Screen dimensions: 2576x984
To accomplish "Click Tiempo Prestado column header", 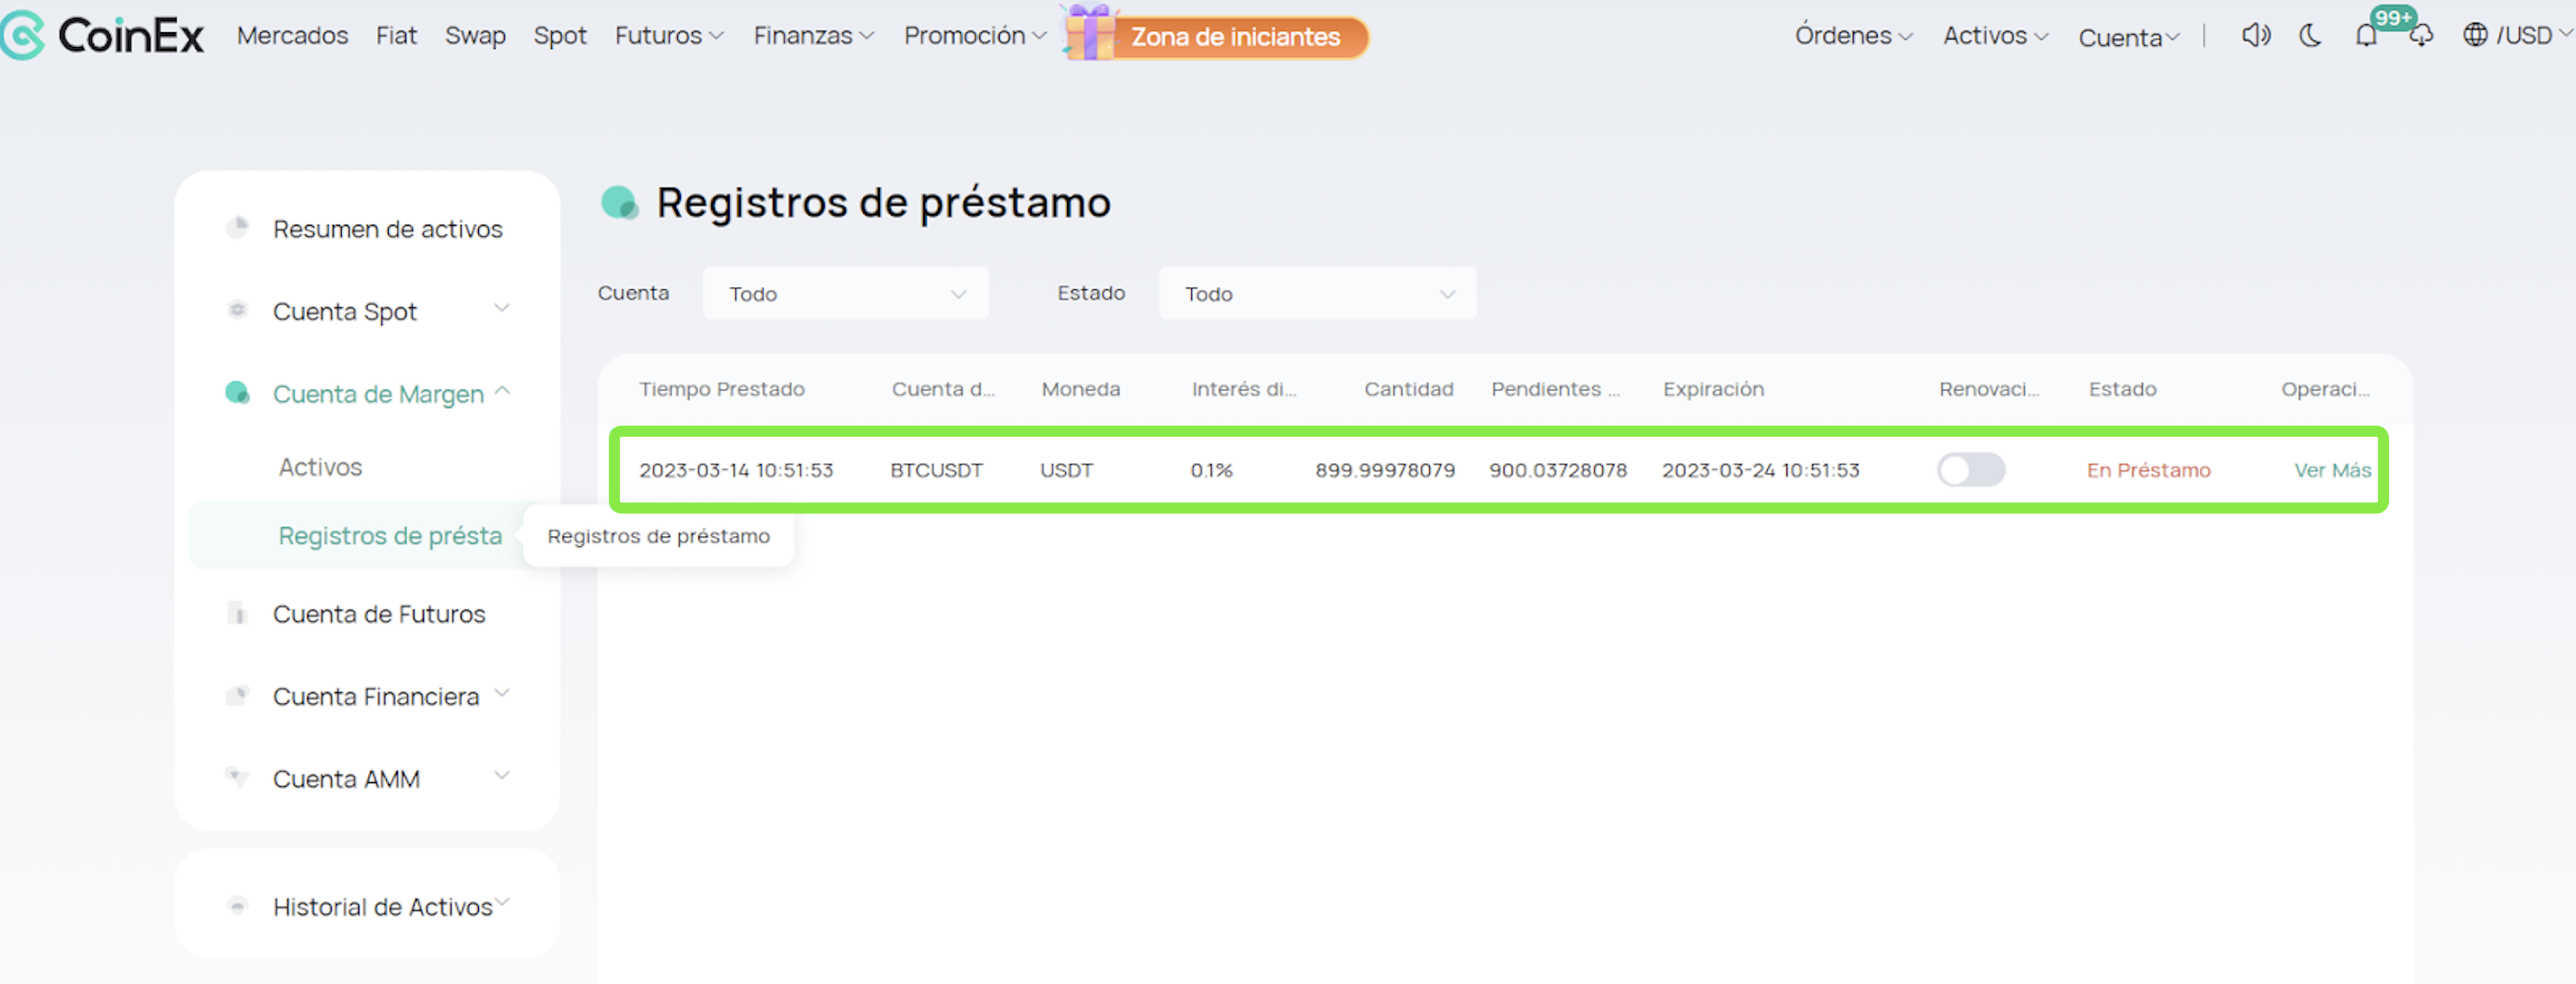I will click(x=721, y=389).
